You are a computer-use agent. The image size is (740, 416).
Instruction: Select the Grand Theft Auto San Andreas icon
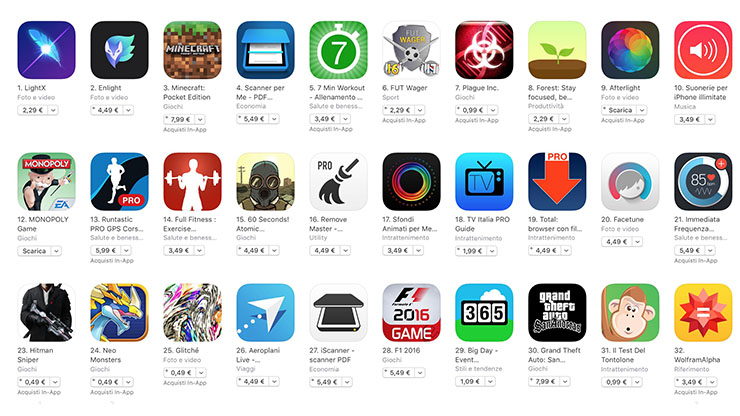557,313
